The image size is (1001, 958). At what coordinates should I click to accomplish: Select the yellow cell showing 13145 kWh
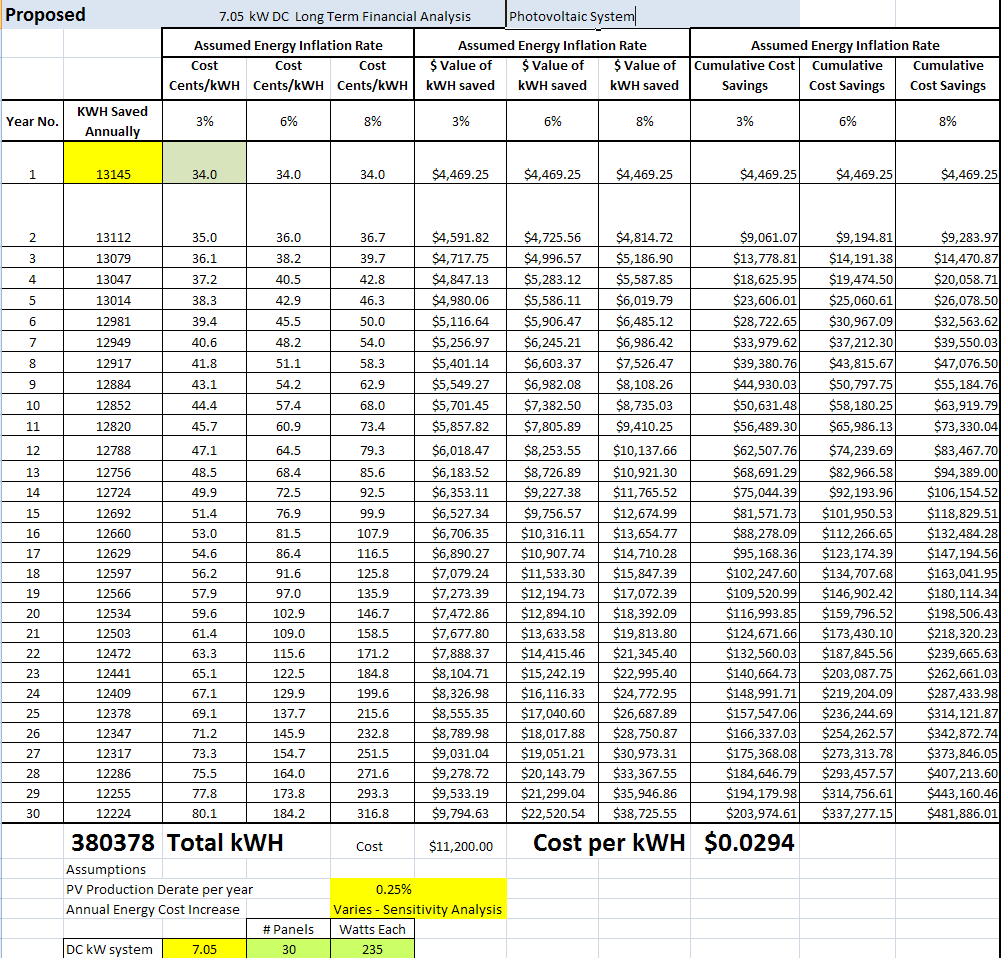pos(113,162)
